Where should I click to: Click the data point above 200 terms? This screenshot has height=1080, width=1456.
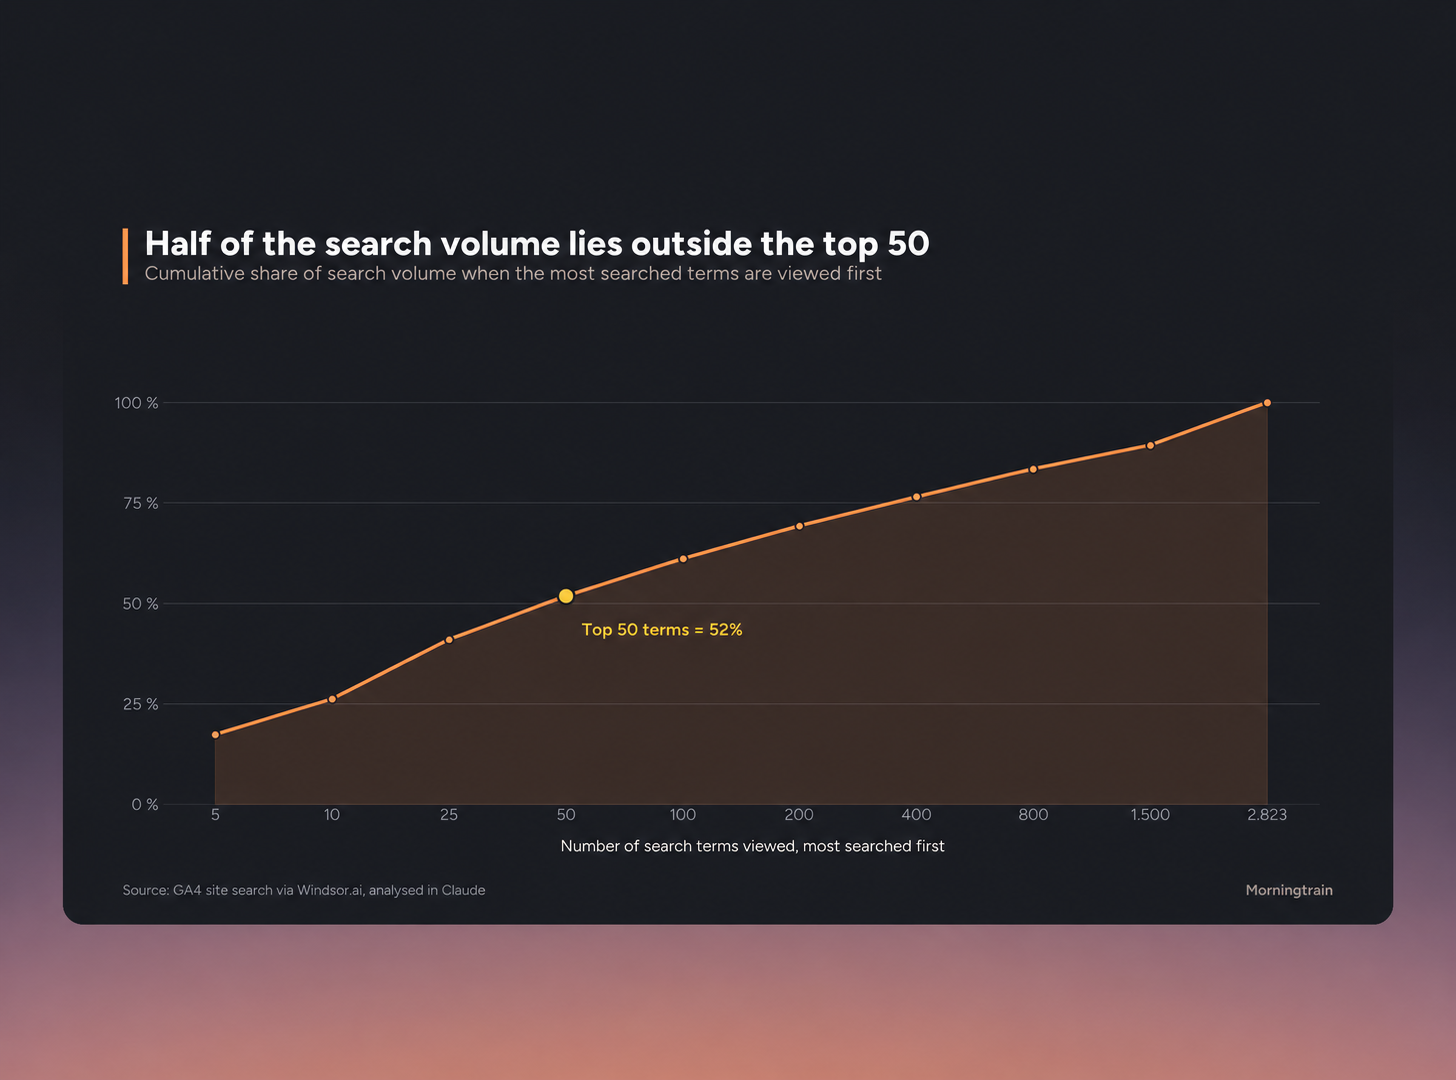point(799,526)
